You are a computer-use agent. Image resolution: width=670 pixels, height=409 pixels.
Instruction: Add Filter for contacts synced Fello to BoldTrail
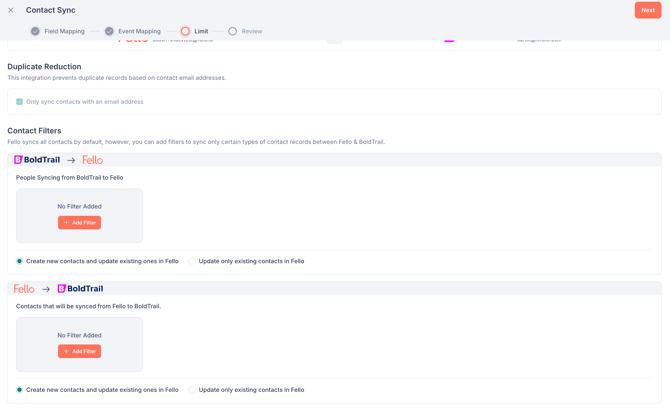tap(79, 351)
